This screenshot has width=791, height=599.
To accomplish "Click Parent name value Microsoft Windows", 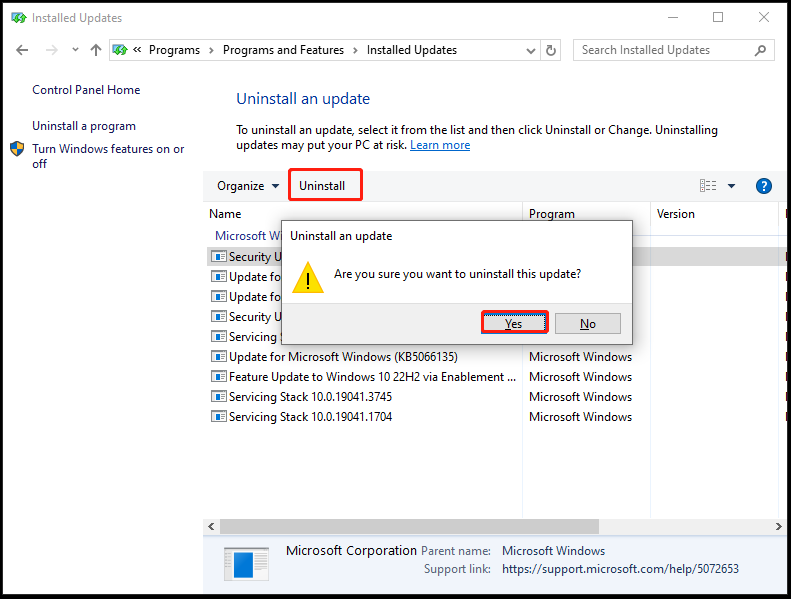I will coord(553,551).
